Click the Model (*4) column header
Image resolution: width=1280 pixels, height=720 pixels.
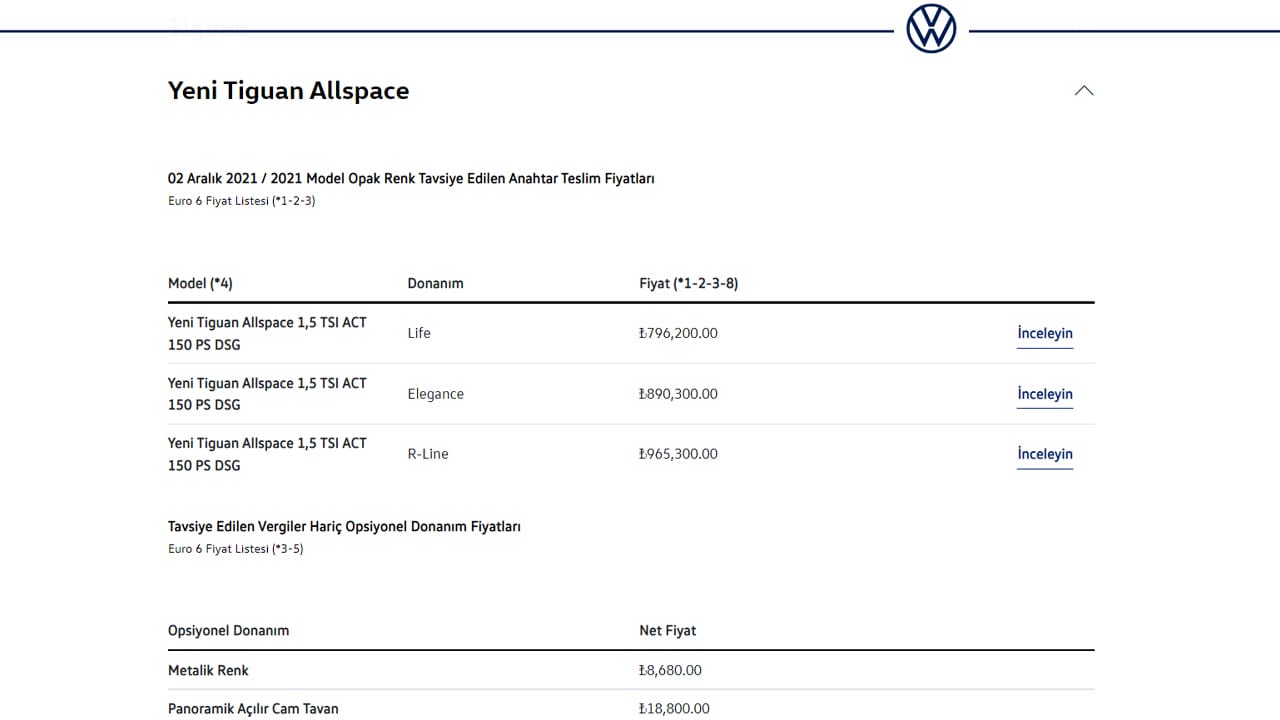[200, 283]
